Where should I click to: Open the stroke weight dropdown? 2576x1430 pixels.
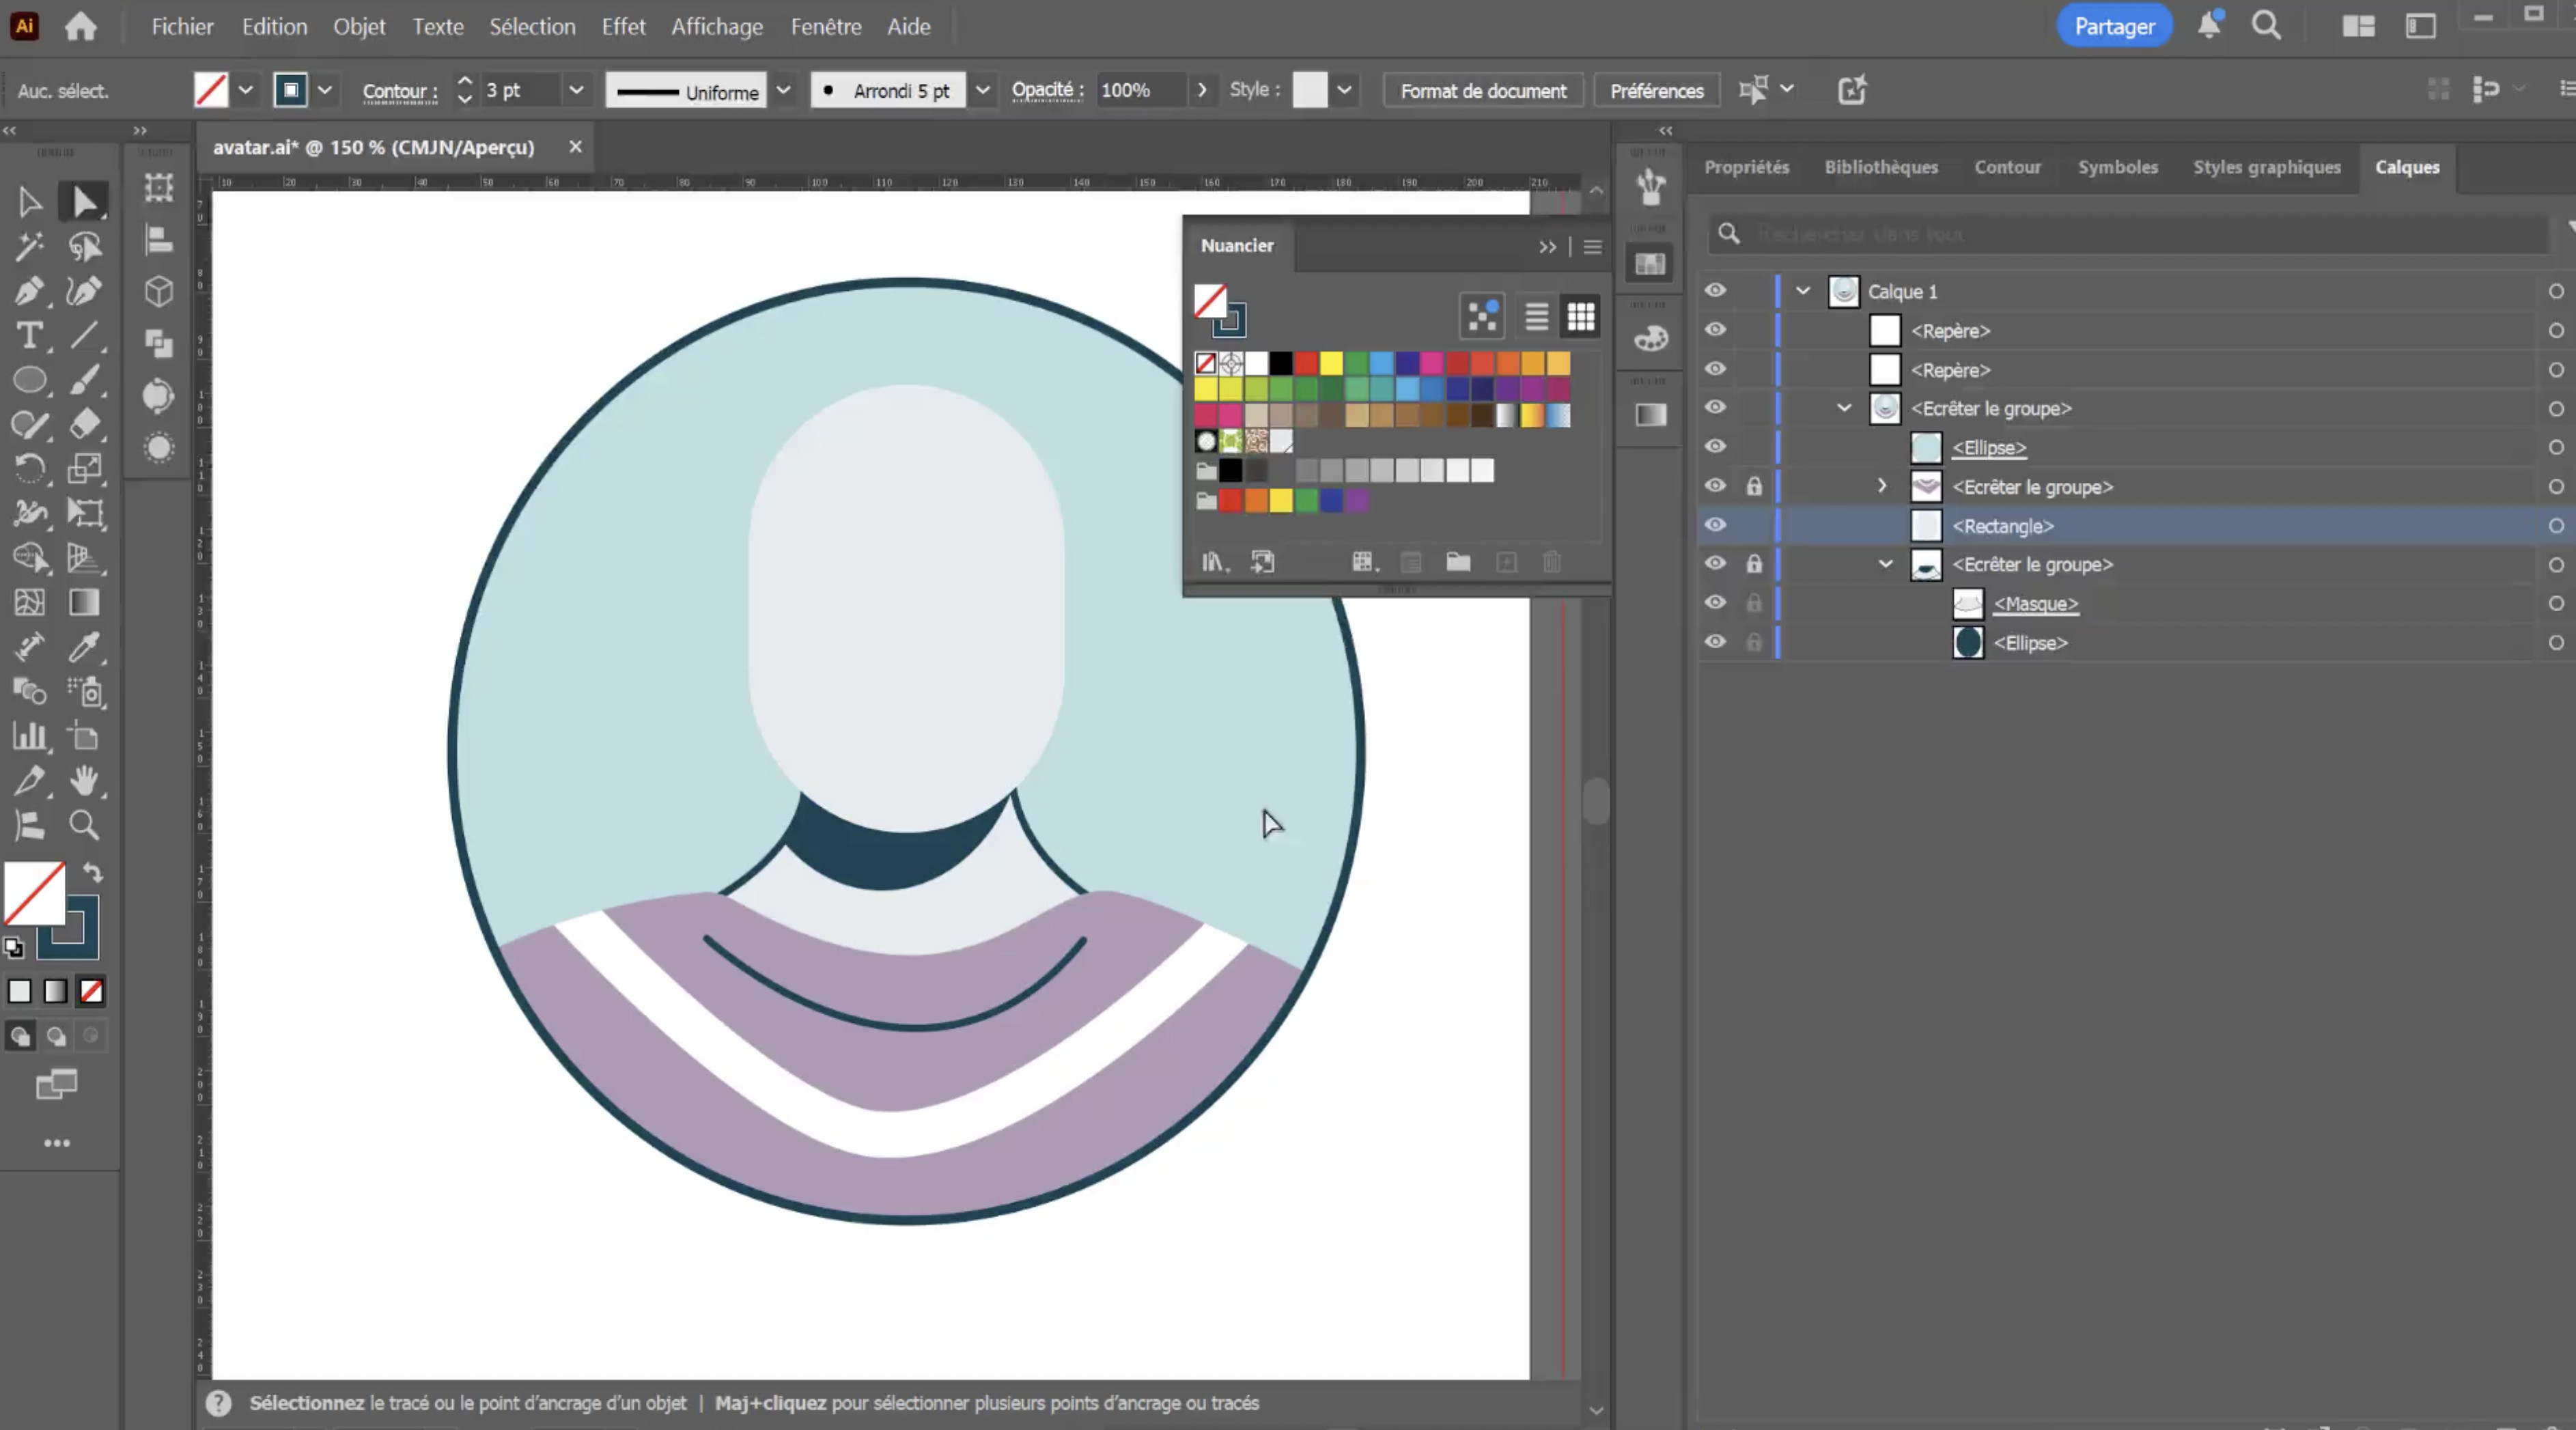click(x=576, y=91)
